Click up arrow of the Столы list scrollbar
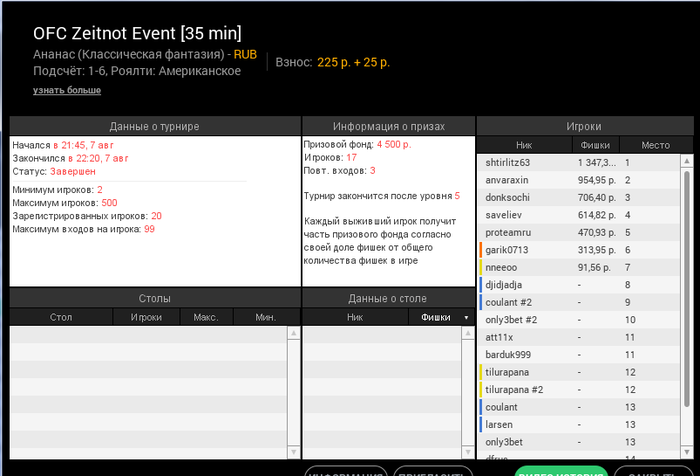This screenshot has width=700, height=476. [294, 333]
